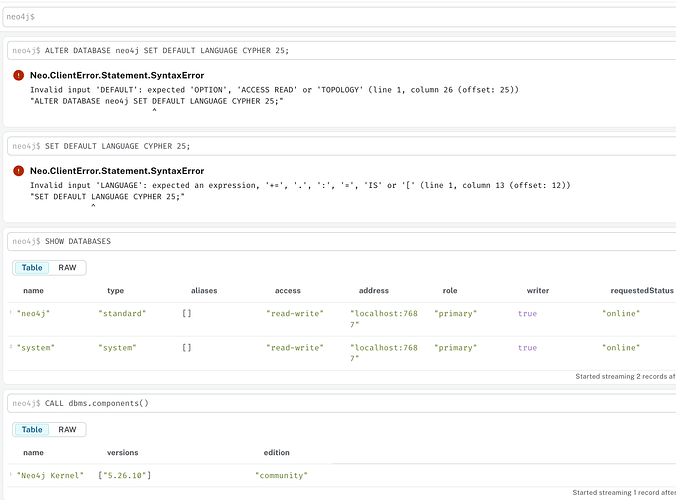Click the "5.26.10" version value
This screenshot has width=676, height=500.
[x=125, y=475]
